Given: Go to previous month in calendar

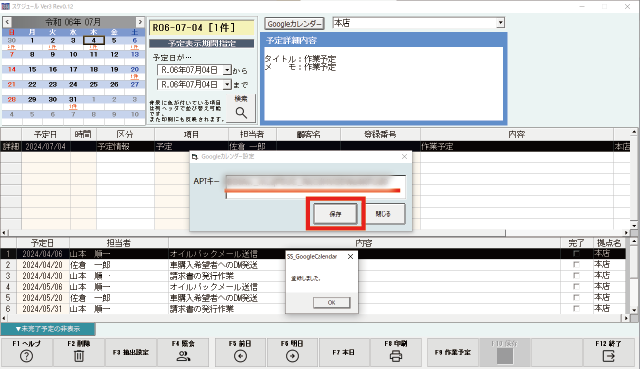Looking at the screenshot, I should pyautogui.click(x=7, y=22).
